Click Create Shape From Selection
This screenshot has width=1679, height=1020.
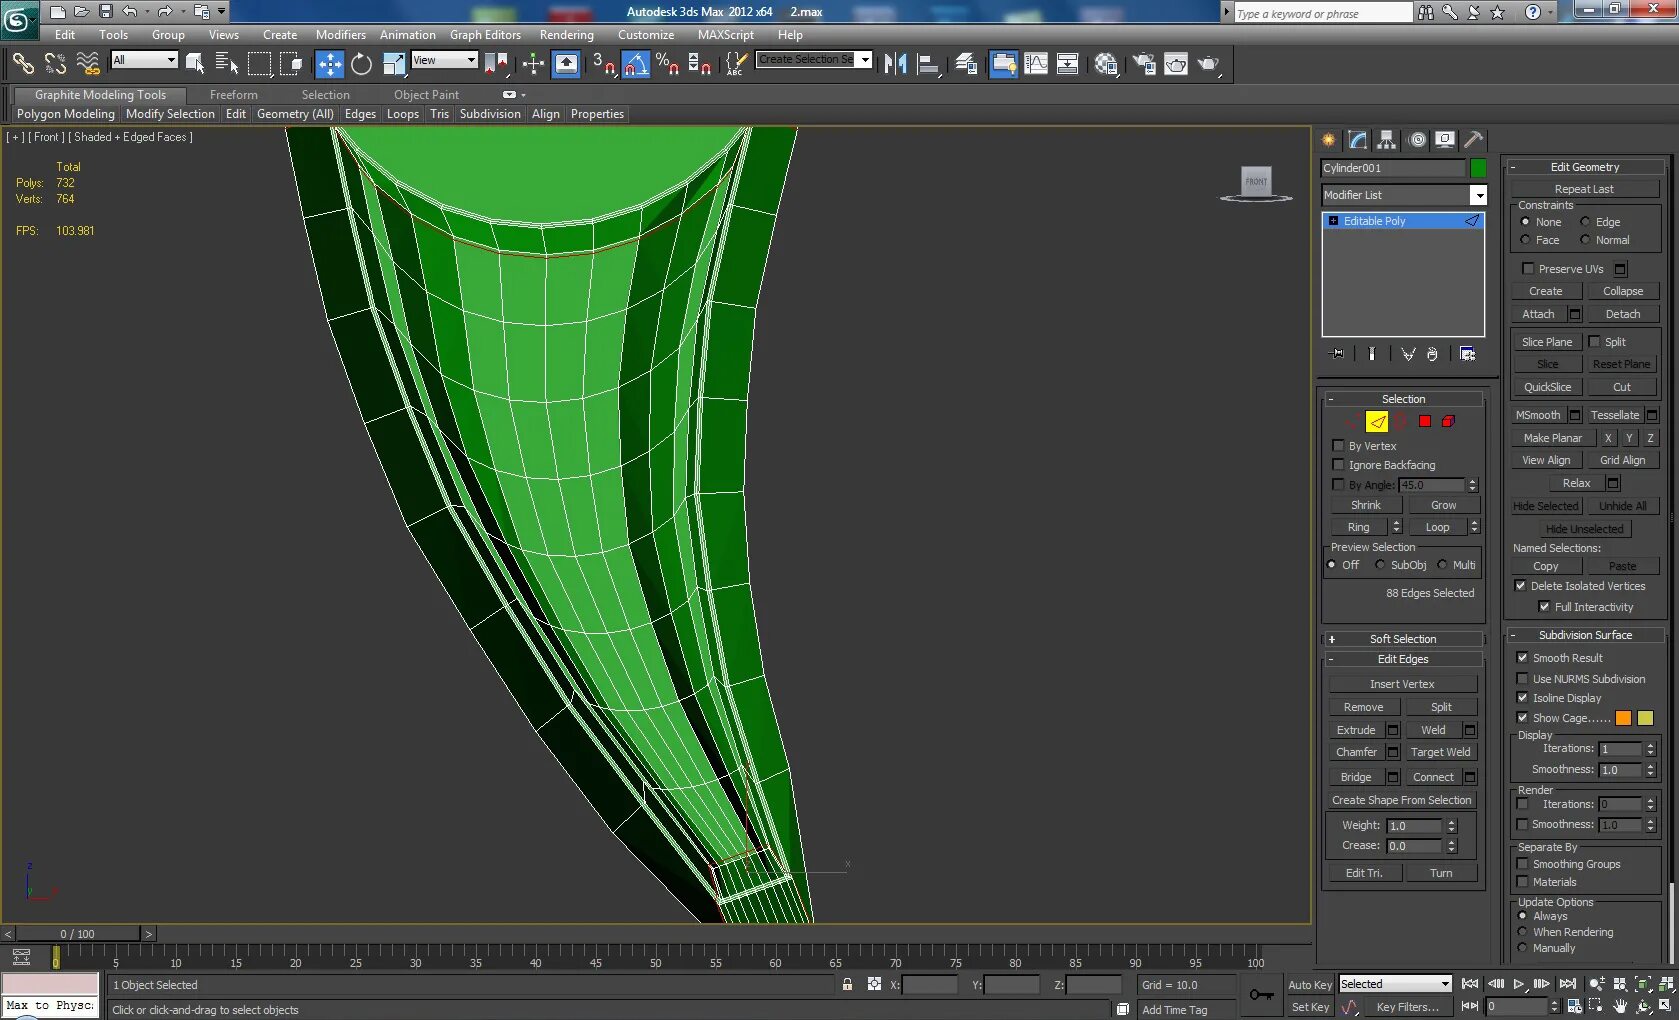click(1401, 800)
